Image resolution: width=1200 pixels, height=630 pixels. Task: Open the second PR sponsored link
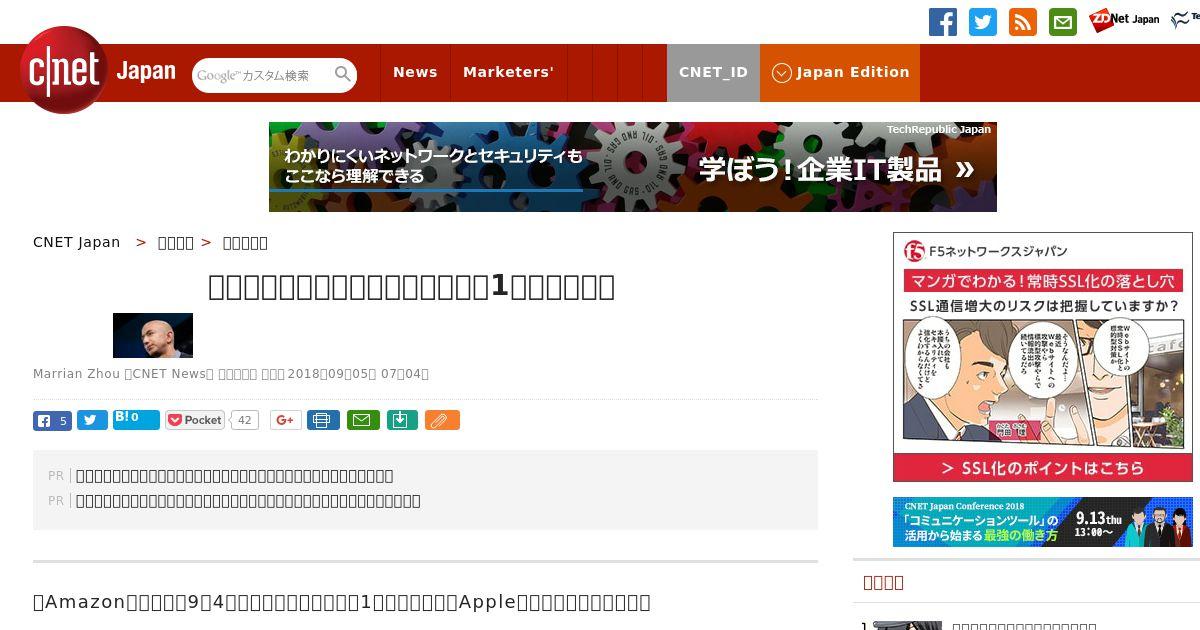248,501
